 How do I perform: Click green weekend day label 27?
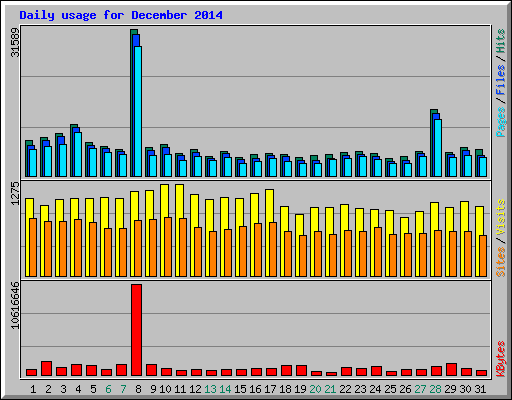click(420, 389)
